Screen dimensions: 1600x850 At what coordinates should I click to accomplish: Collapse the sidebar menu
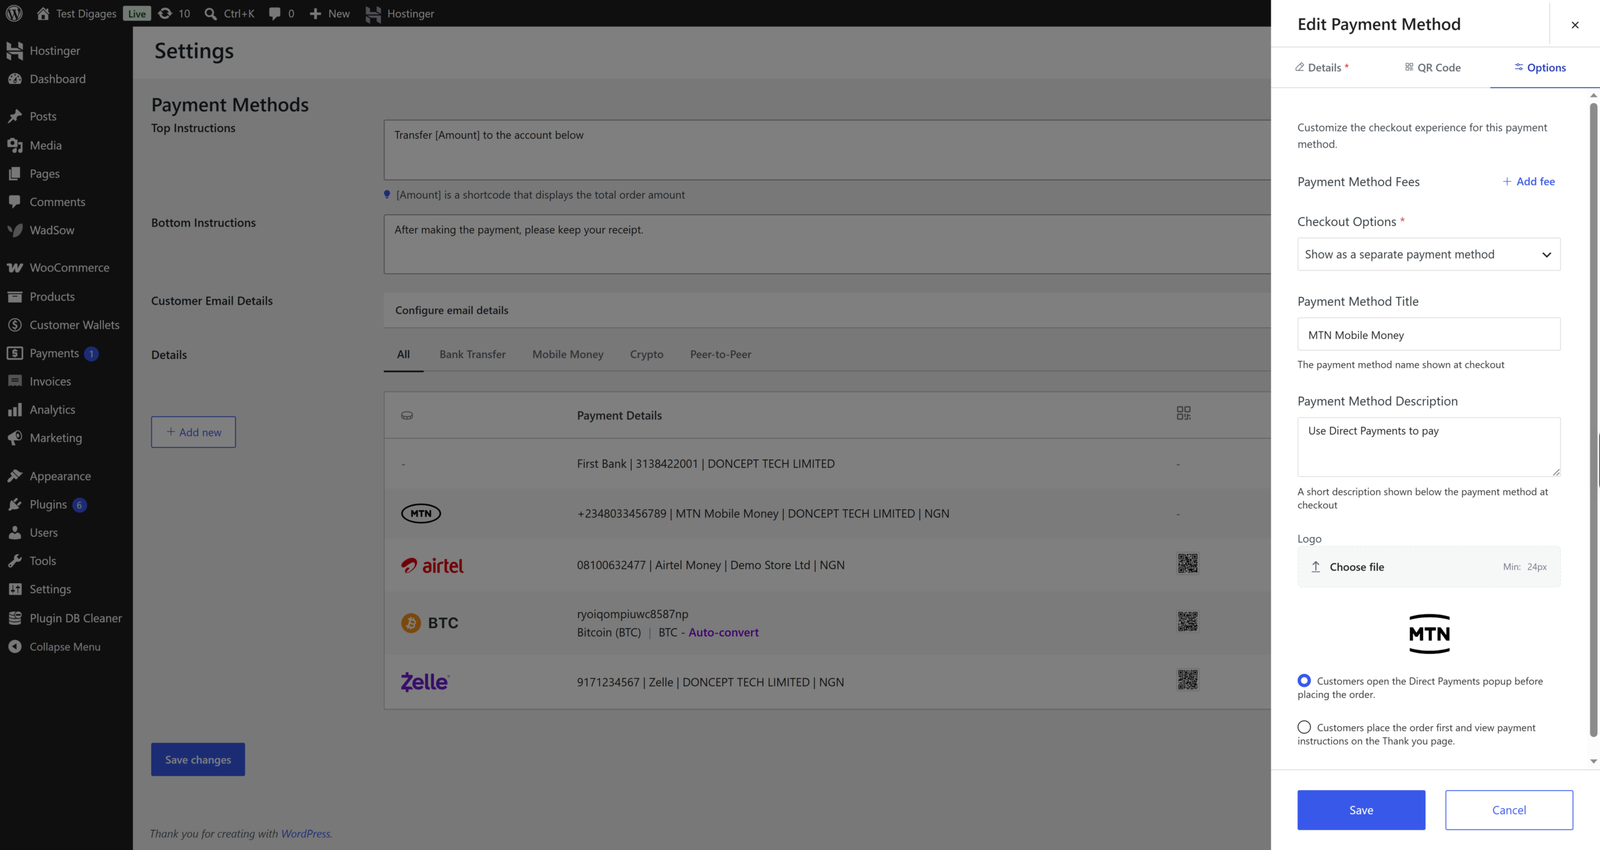(x=66, y=647)
